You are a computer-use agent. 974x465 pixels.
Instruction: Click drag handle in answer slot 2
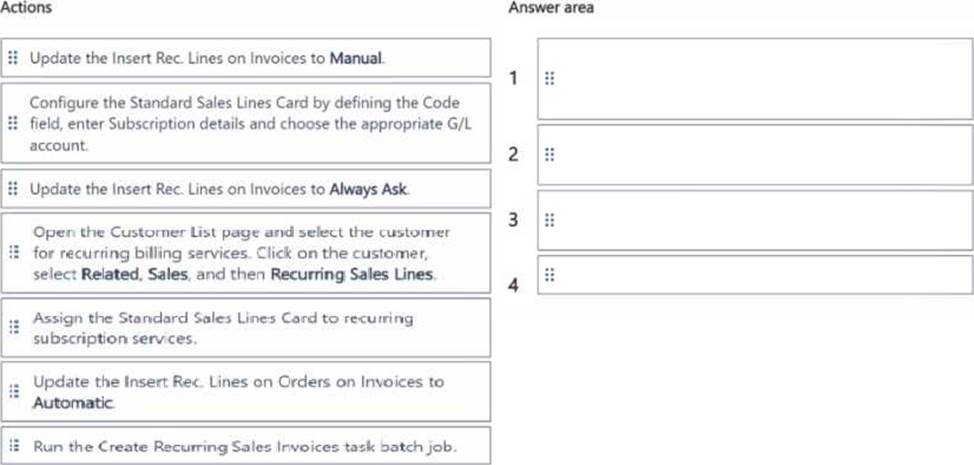(x=549, y=155)
